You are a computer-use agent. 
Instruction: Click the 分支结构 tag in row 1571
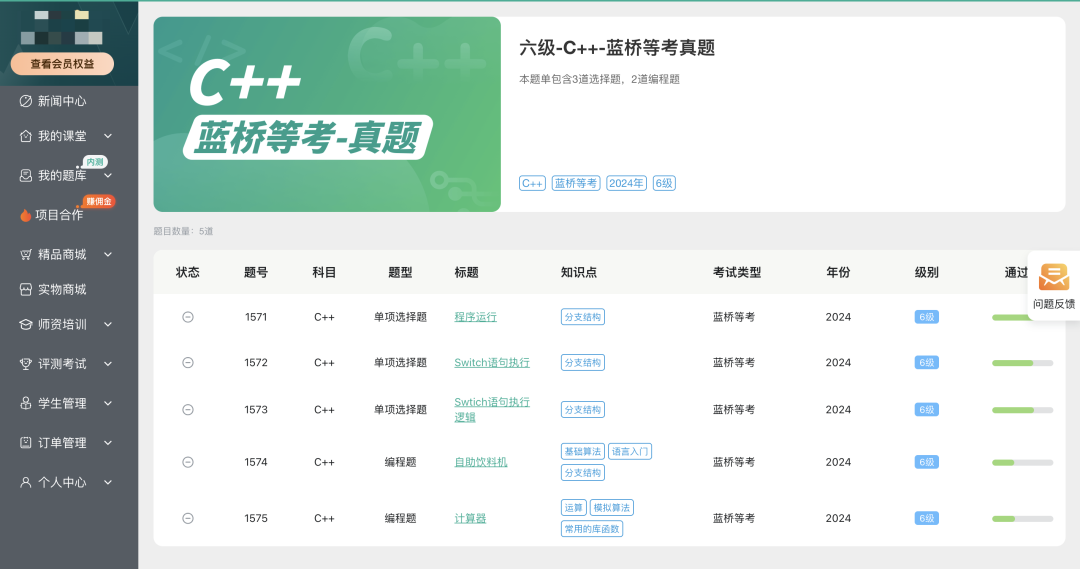coord(583,317)
